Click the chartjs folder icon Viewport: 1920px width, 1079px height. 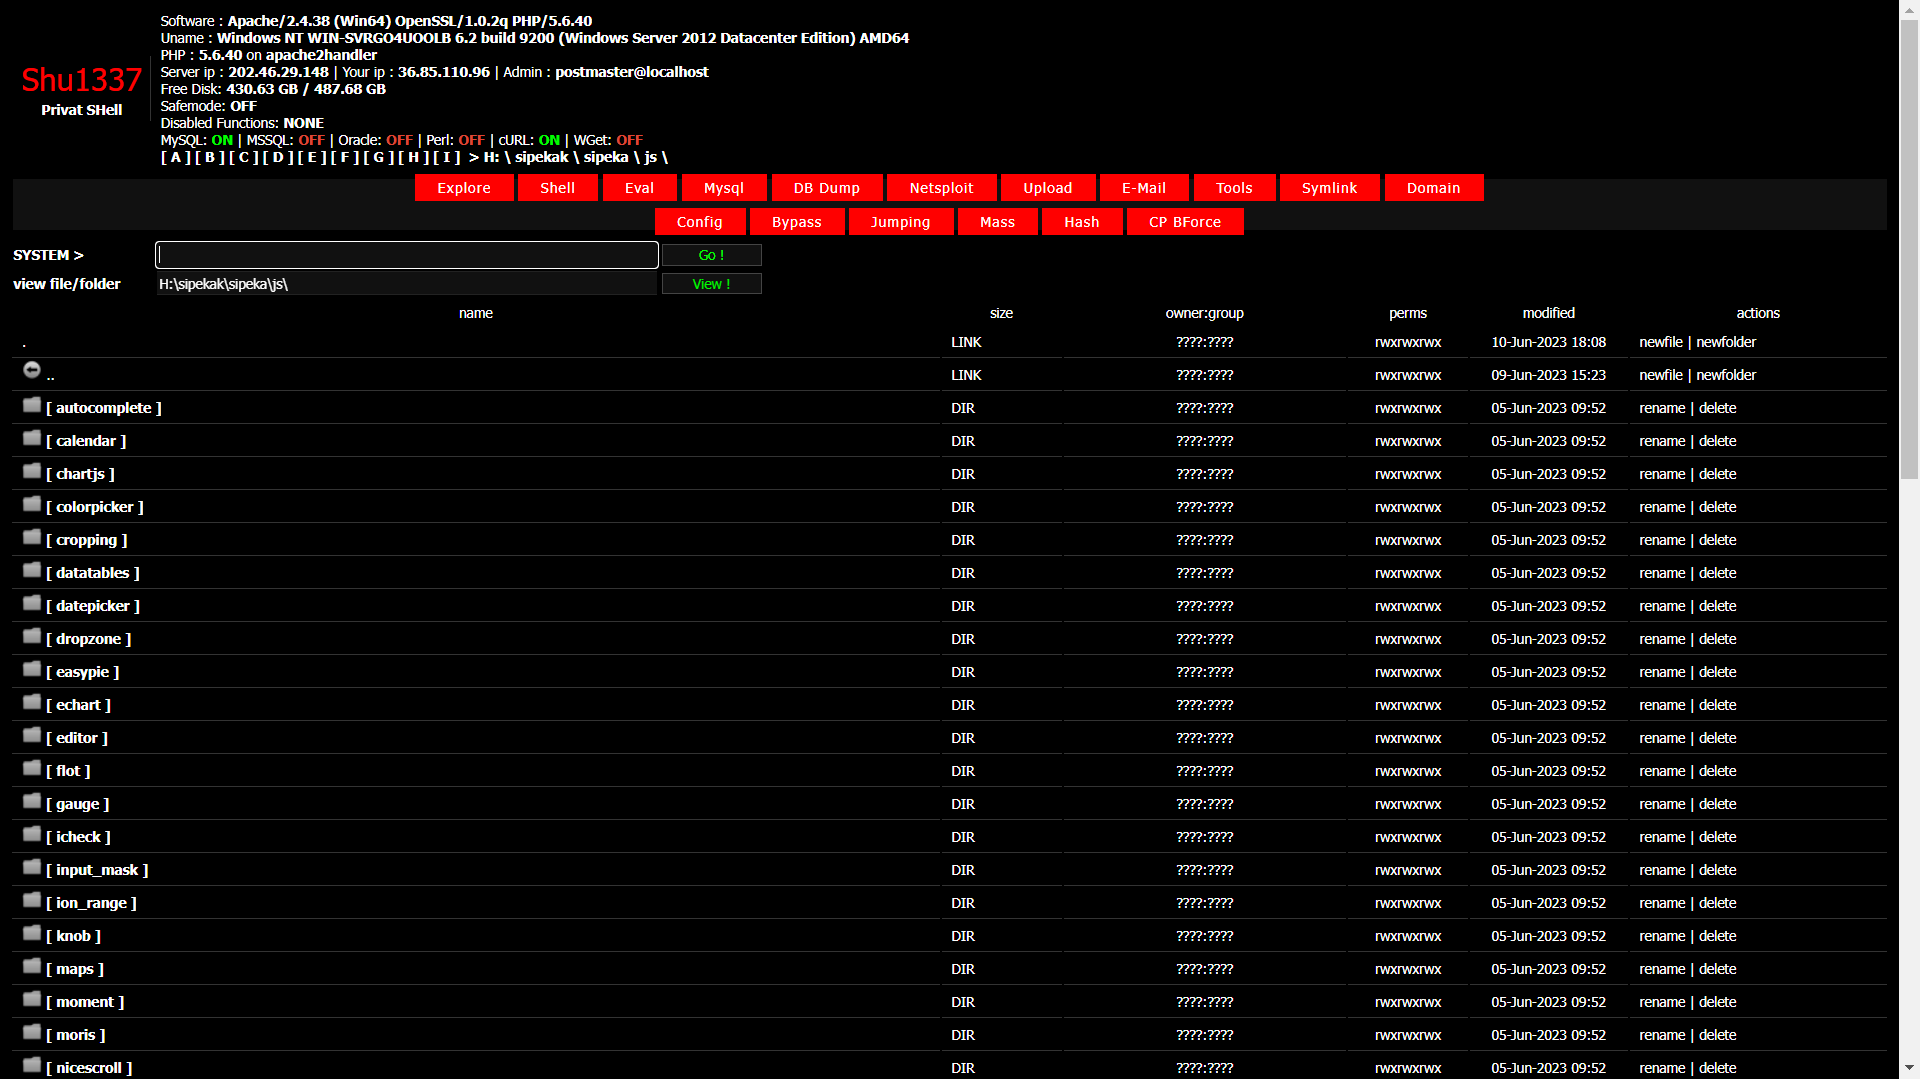coord(32,471)
